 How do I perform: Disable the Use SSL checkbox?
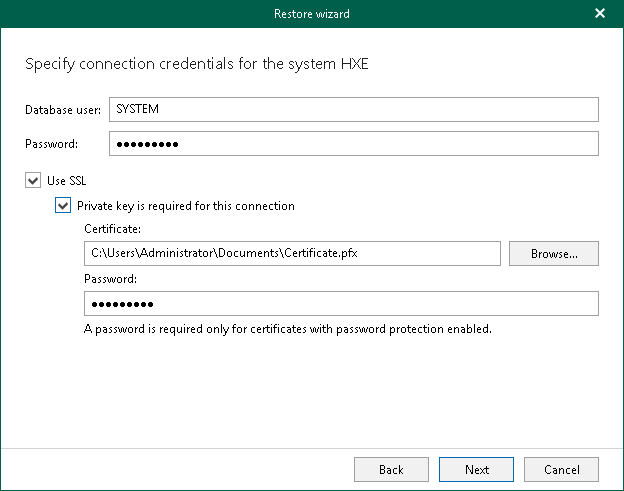(34, 181)
